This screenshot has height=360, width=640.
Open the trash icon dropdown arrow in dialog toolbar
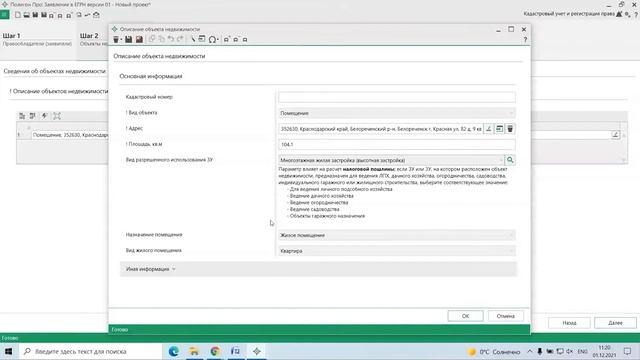121,40
